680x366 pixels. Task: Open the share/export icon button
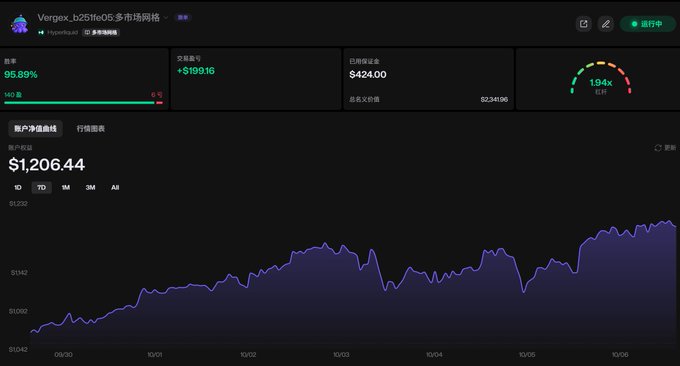[x=583, y=24]
